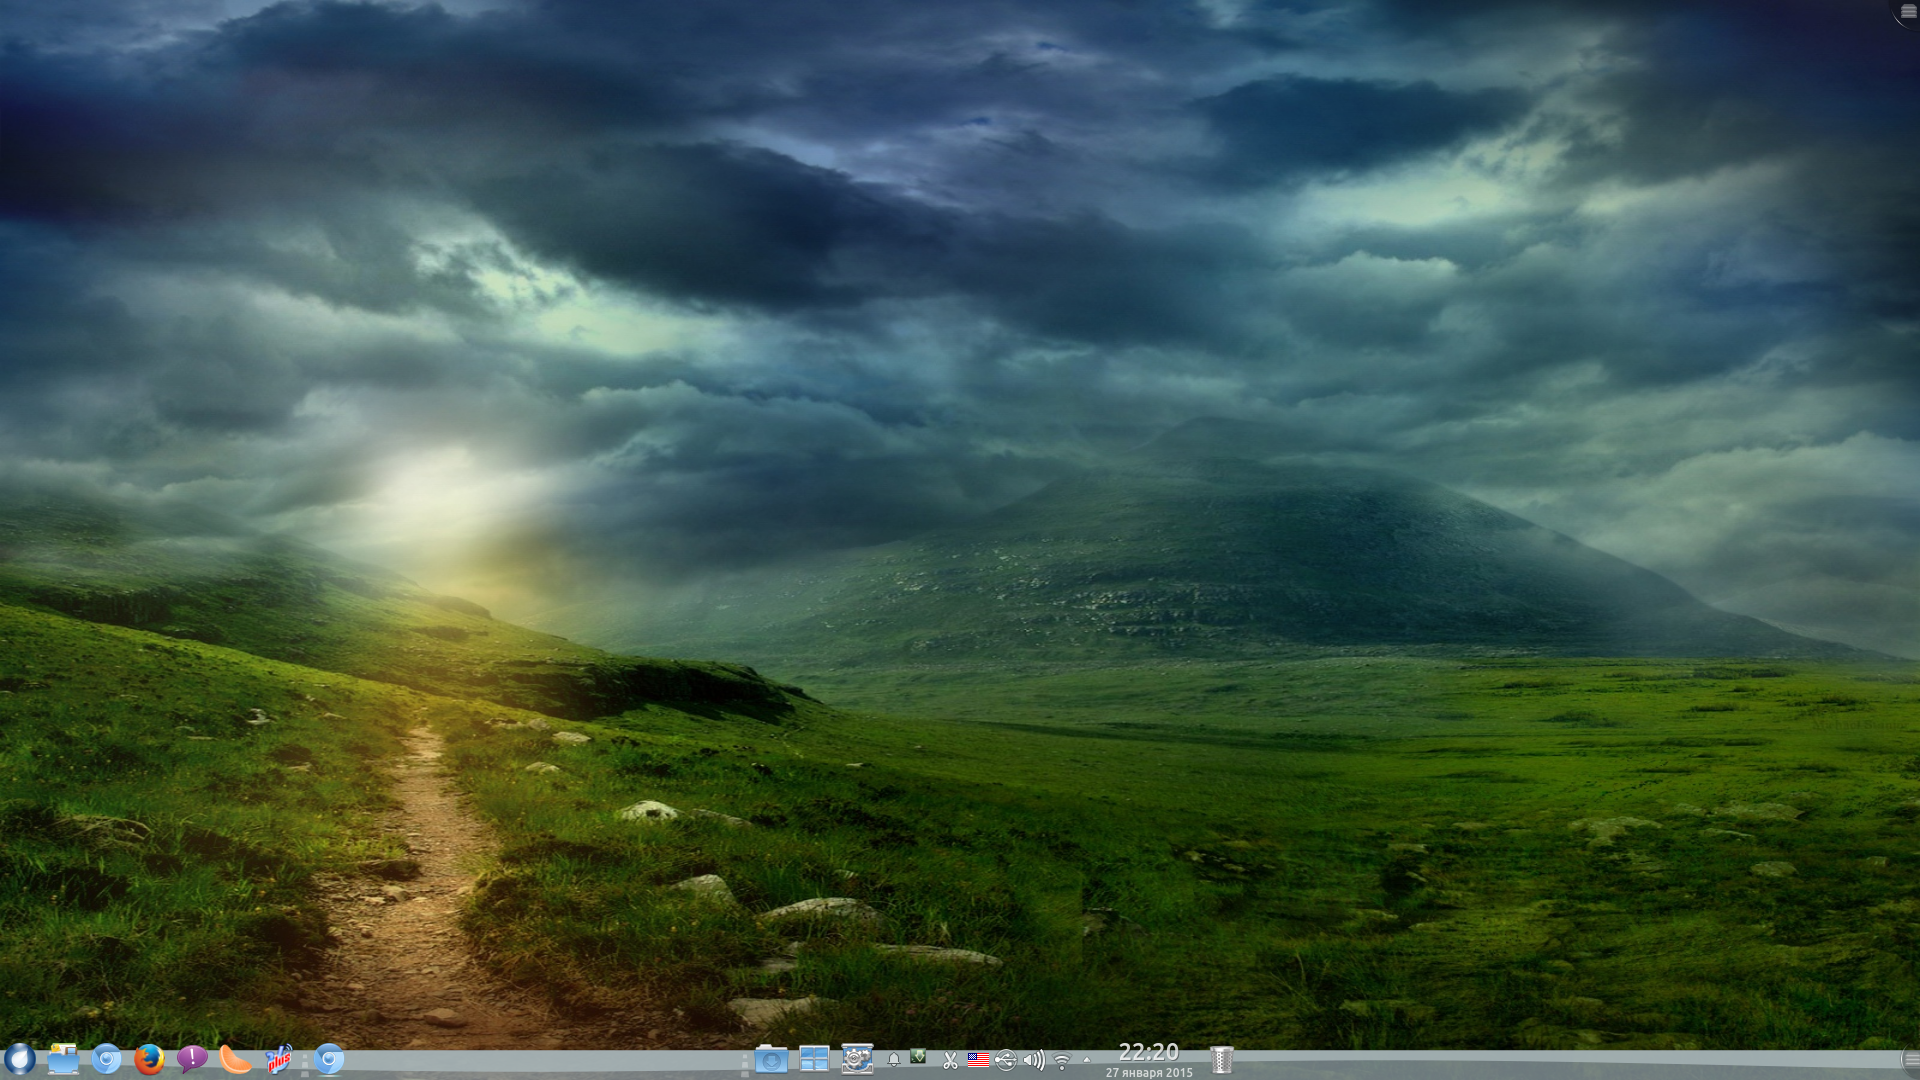Open the trash bin on panel

(x=1221, y=1059)
